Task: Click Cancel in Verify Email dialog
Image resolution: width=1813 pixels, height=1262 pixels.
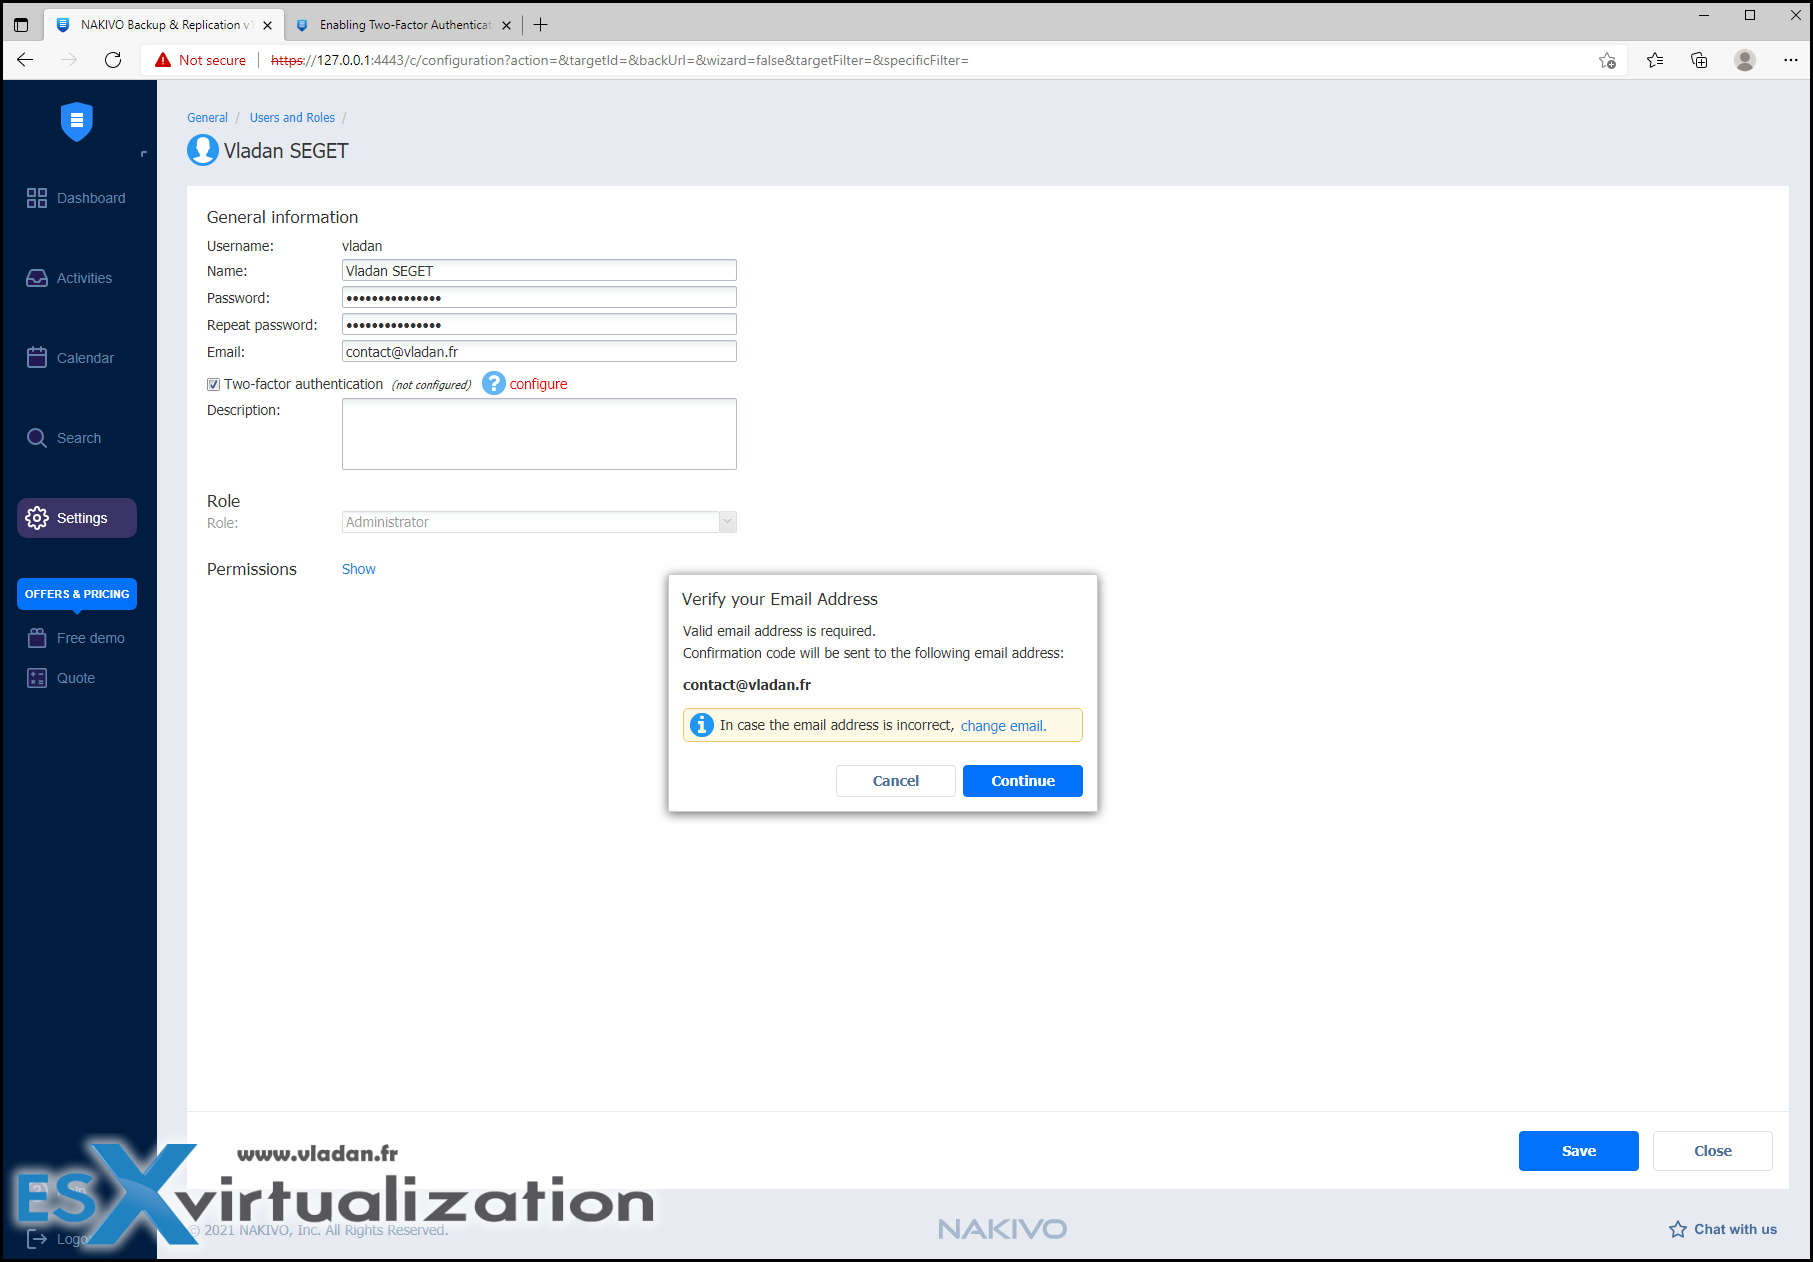Action: (x=896, y=781)
